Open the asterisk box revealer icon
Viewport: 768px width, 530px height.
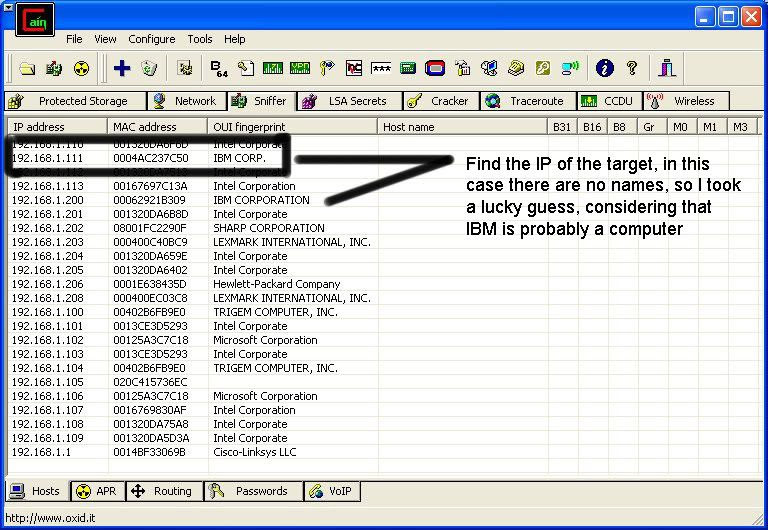pos(381,68)
